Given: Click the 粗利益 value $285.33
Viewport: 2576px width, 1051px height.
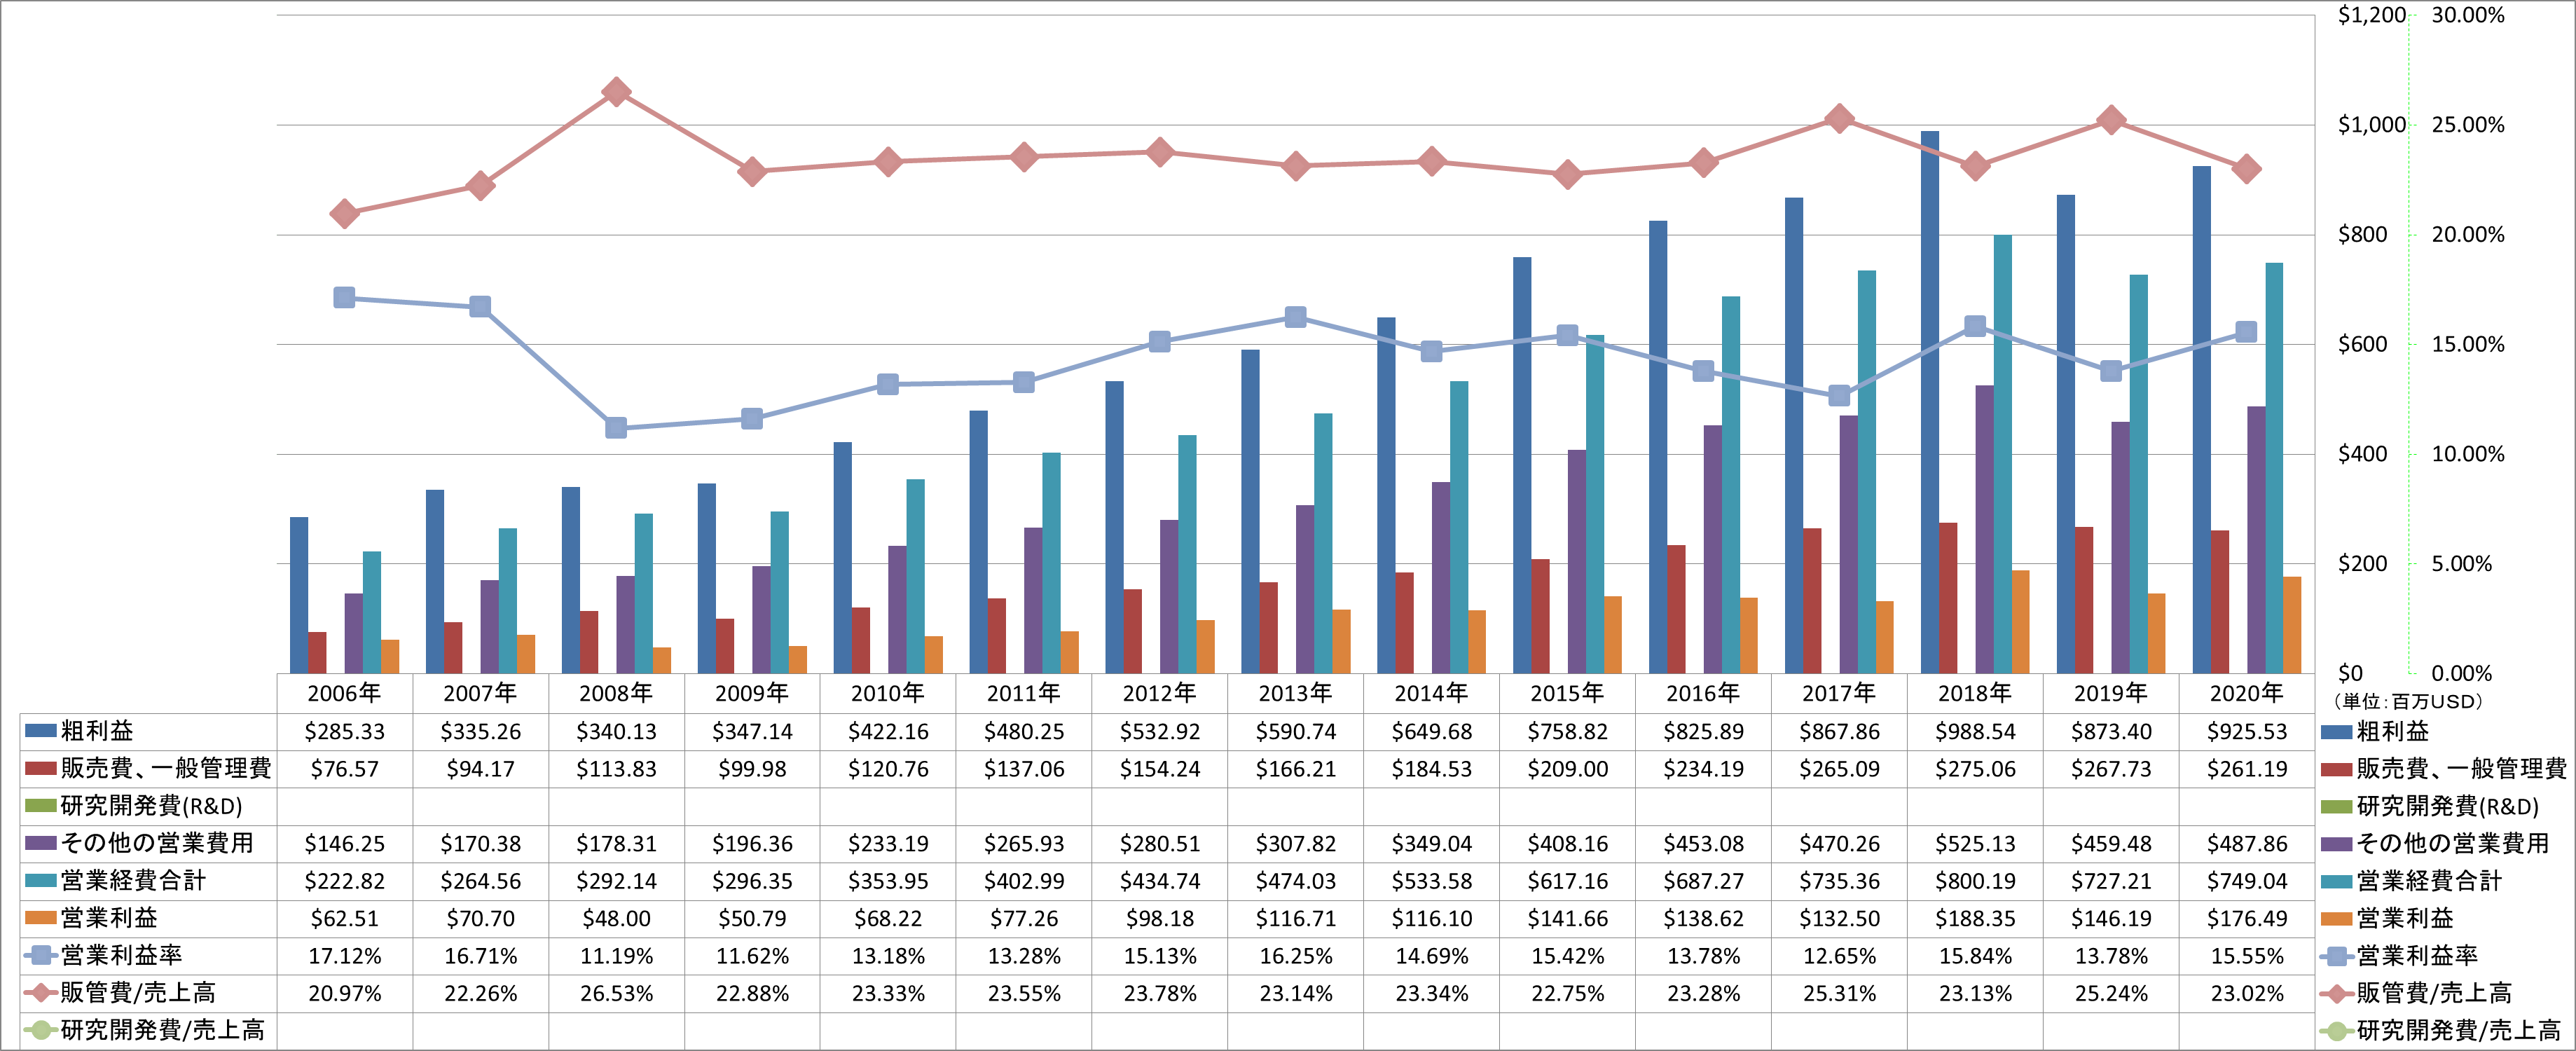Looking at the screenshot, I should (x=344, y=732).
